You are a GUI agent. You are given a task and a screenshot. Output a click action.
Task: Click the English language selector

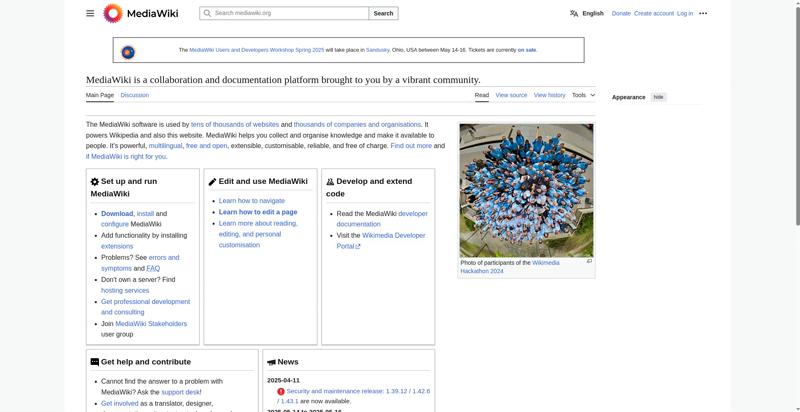coord(593,13)
